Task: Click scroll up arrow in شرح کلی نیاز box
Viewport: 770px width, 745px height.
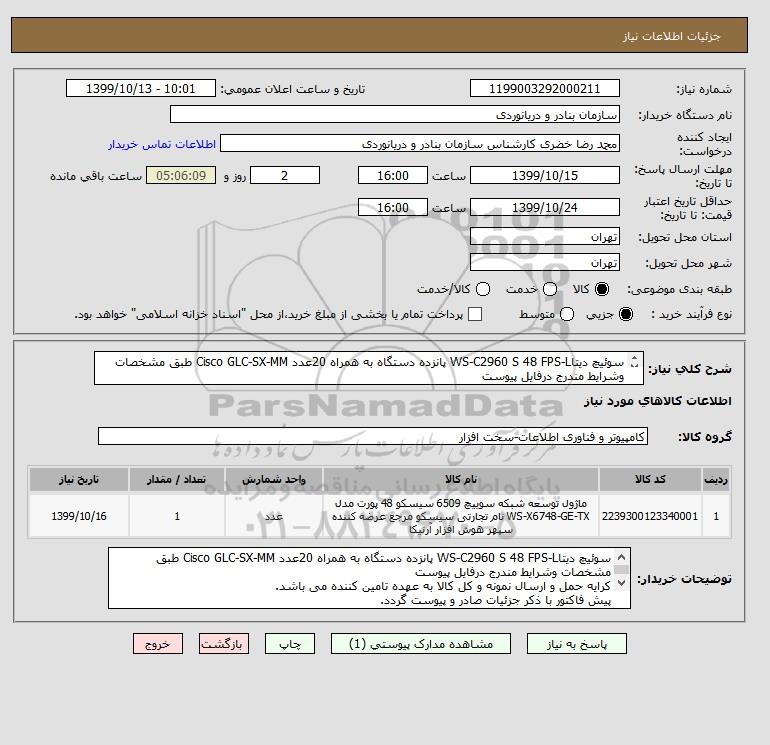Action: (634, 359)
